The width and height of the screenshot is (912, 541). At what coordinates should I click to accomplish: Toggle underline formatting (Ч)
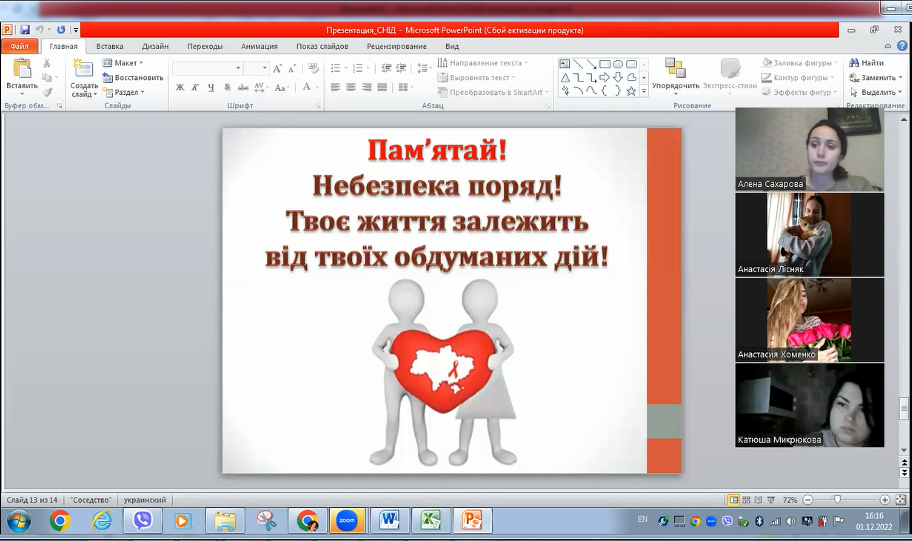coord(212,88)
